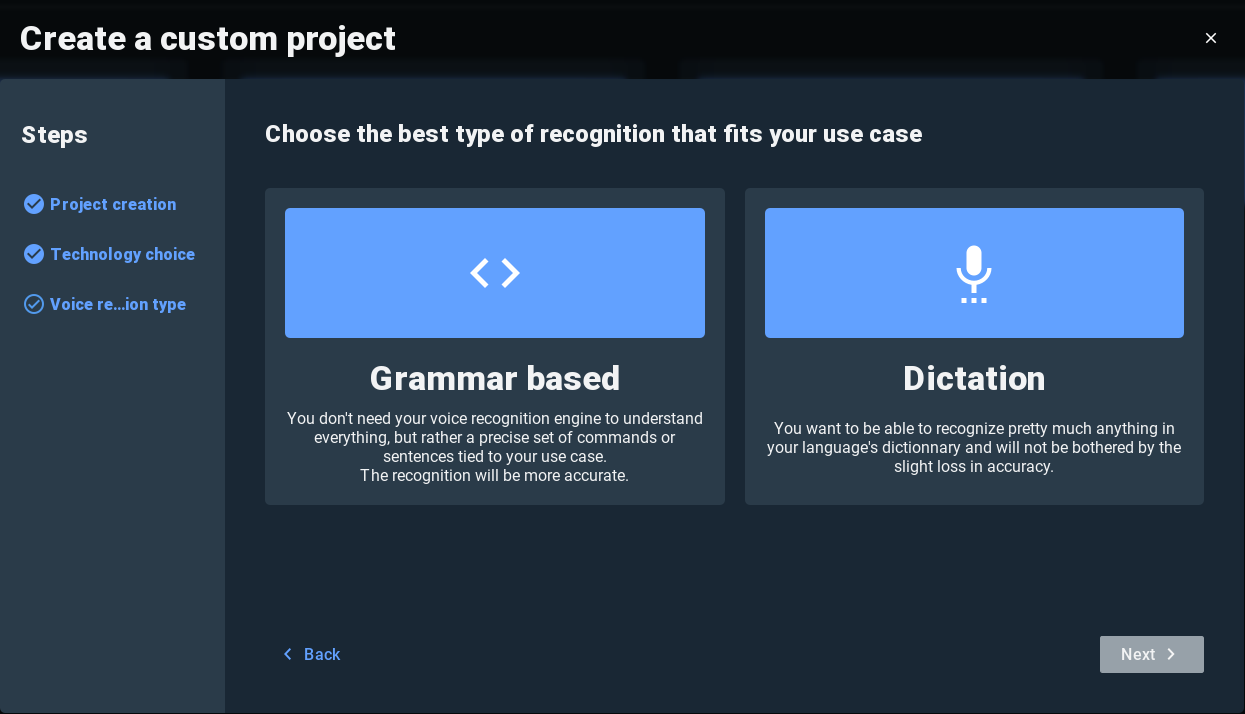Click the checkmark icon beside Voice recognition type
This screenshot has width=1245, height=714.
click(34, 304)
